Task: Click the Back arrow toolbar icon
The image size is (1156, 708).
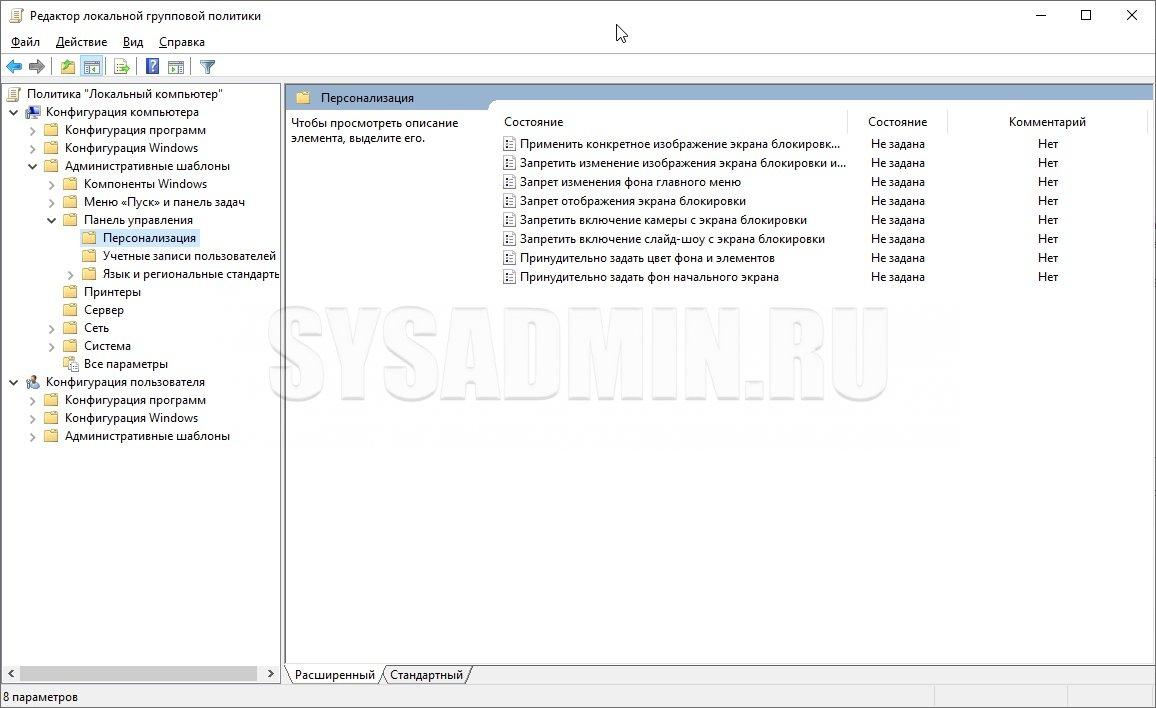Action: tap(14, 67)
